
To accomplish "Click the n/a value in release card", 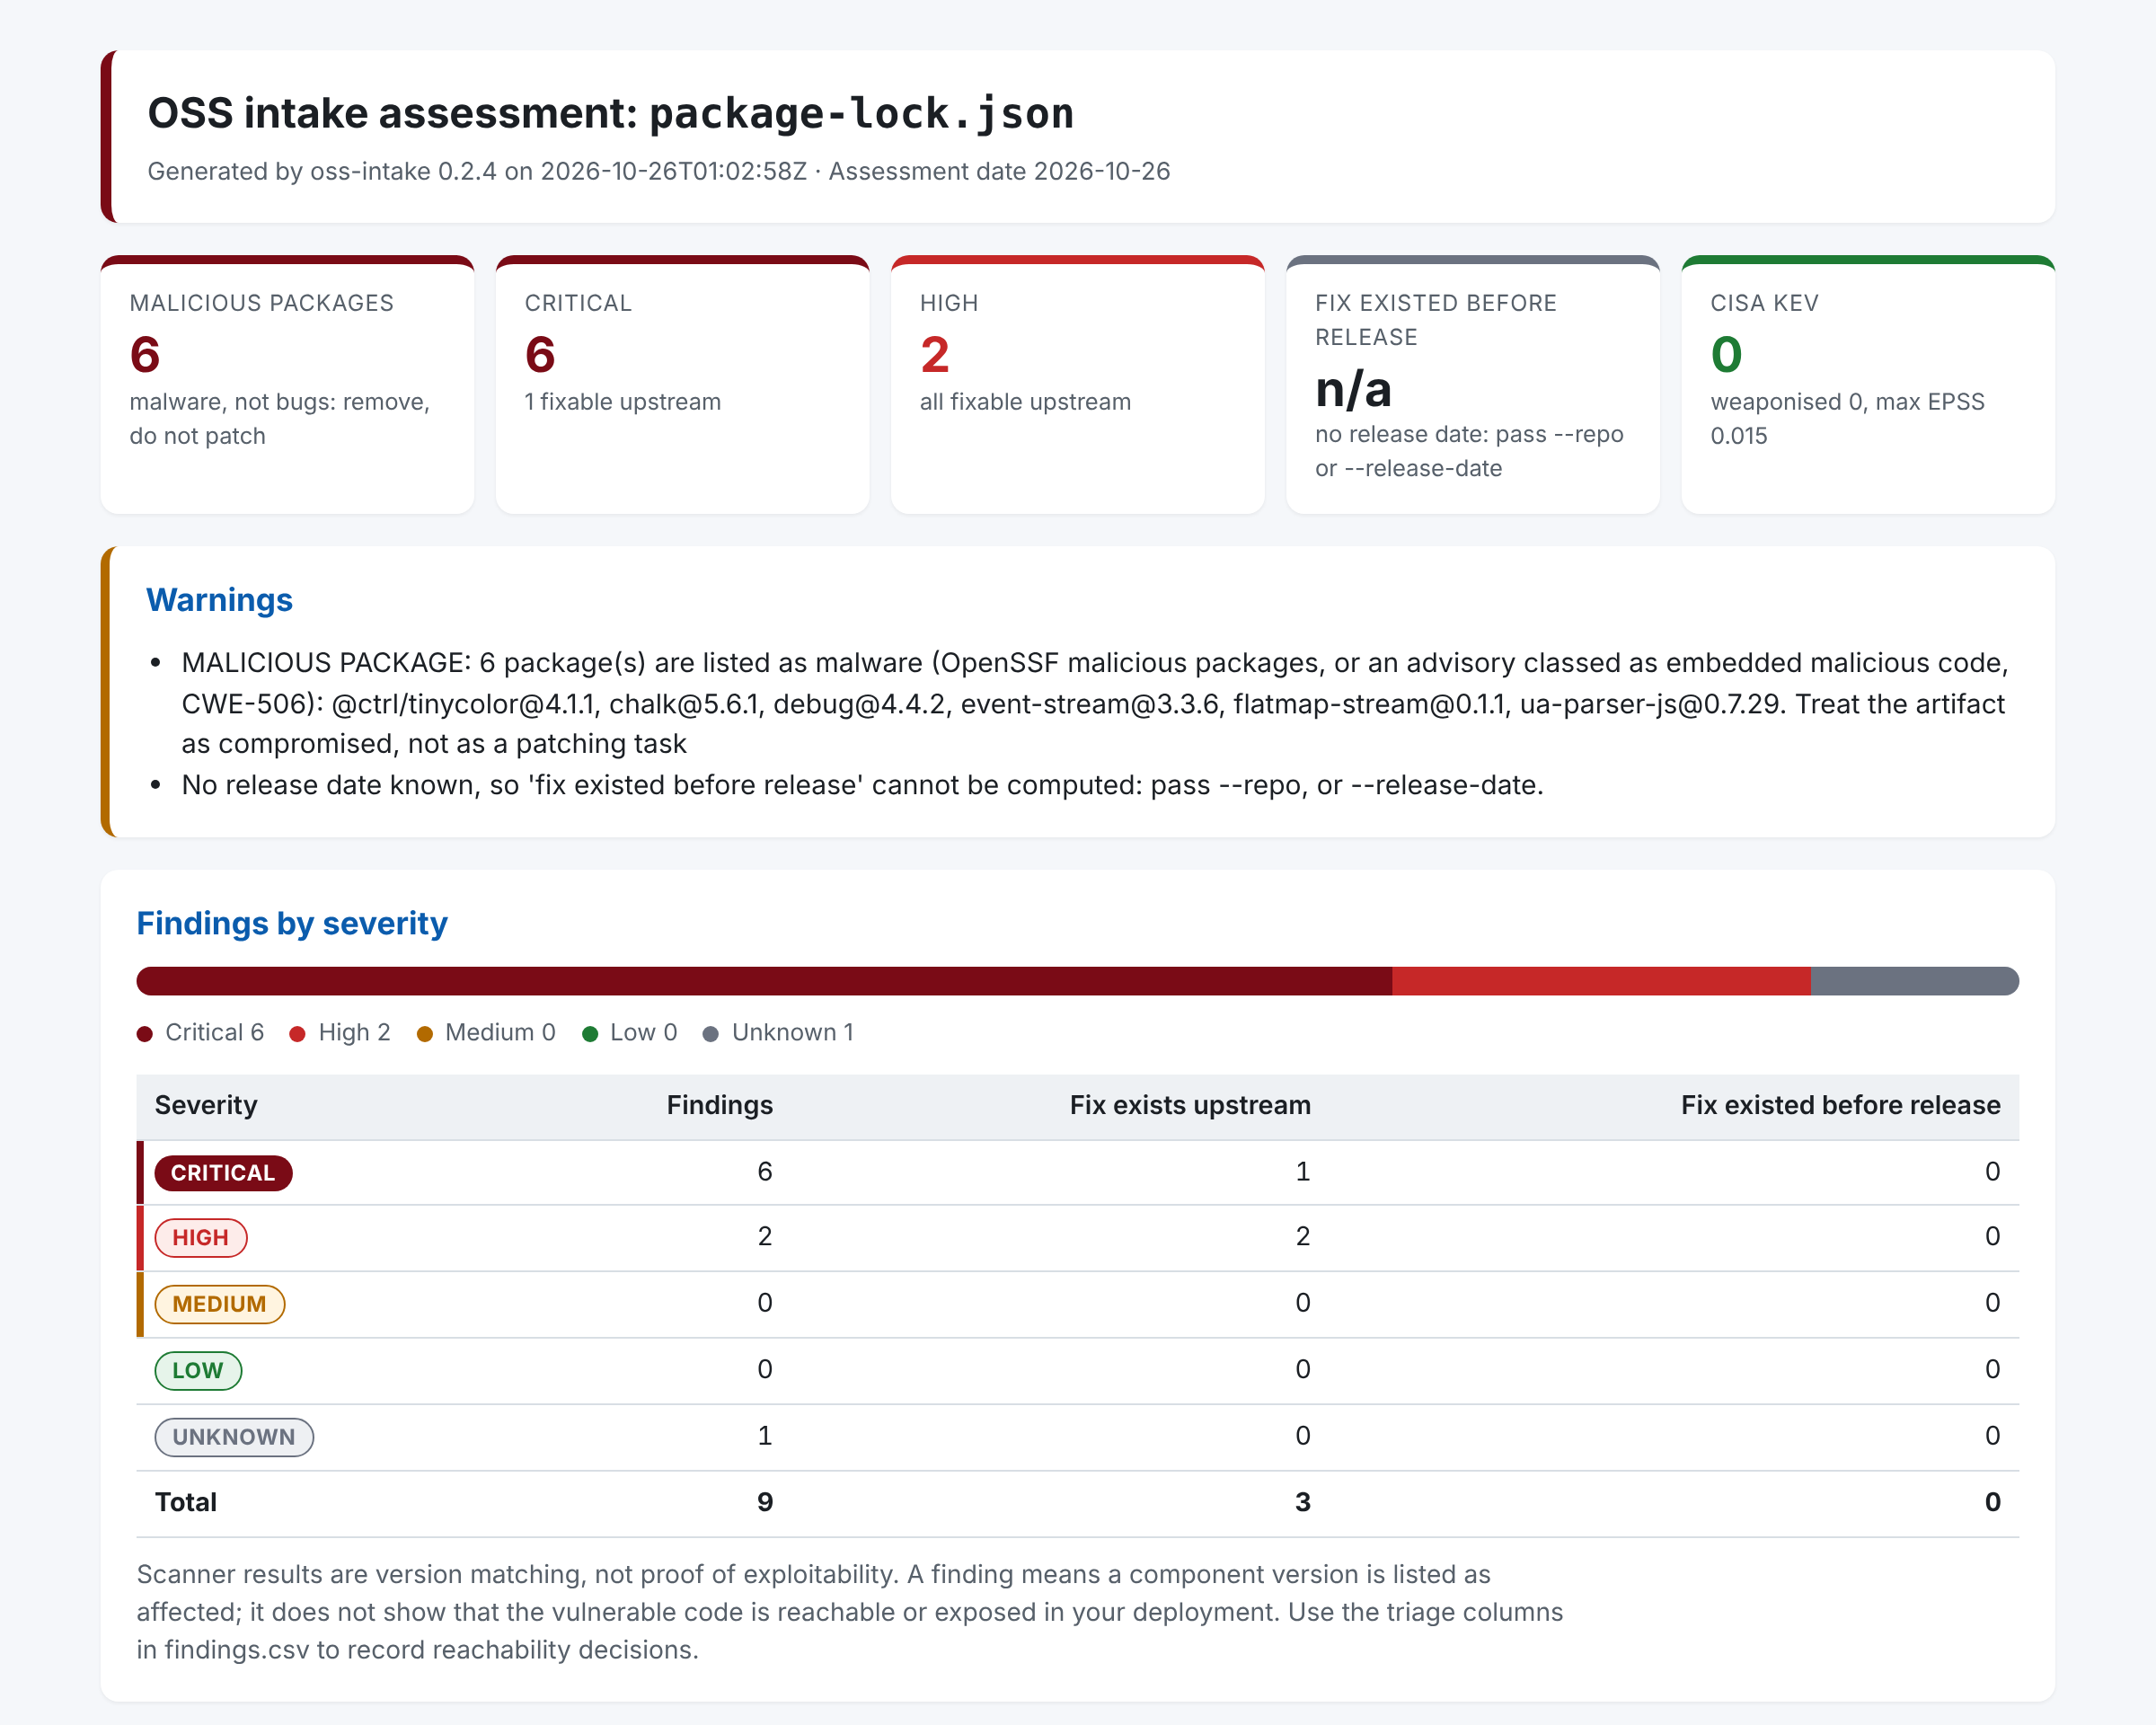I will pyautogui.click(x=1353, y=389).
